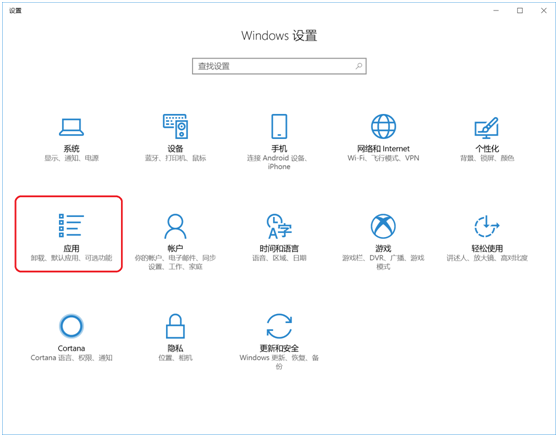The image size is (558, 437).
Task: Open the 更新和安全 sync arrows icon
Action: pyautogui.click(x=279, y=326)
